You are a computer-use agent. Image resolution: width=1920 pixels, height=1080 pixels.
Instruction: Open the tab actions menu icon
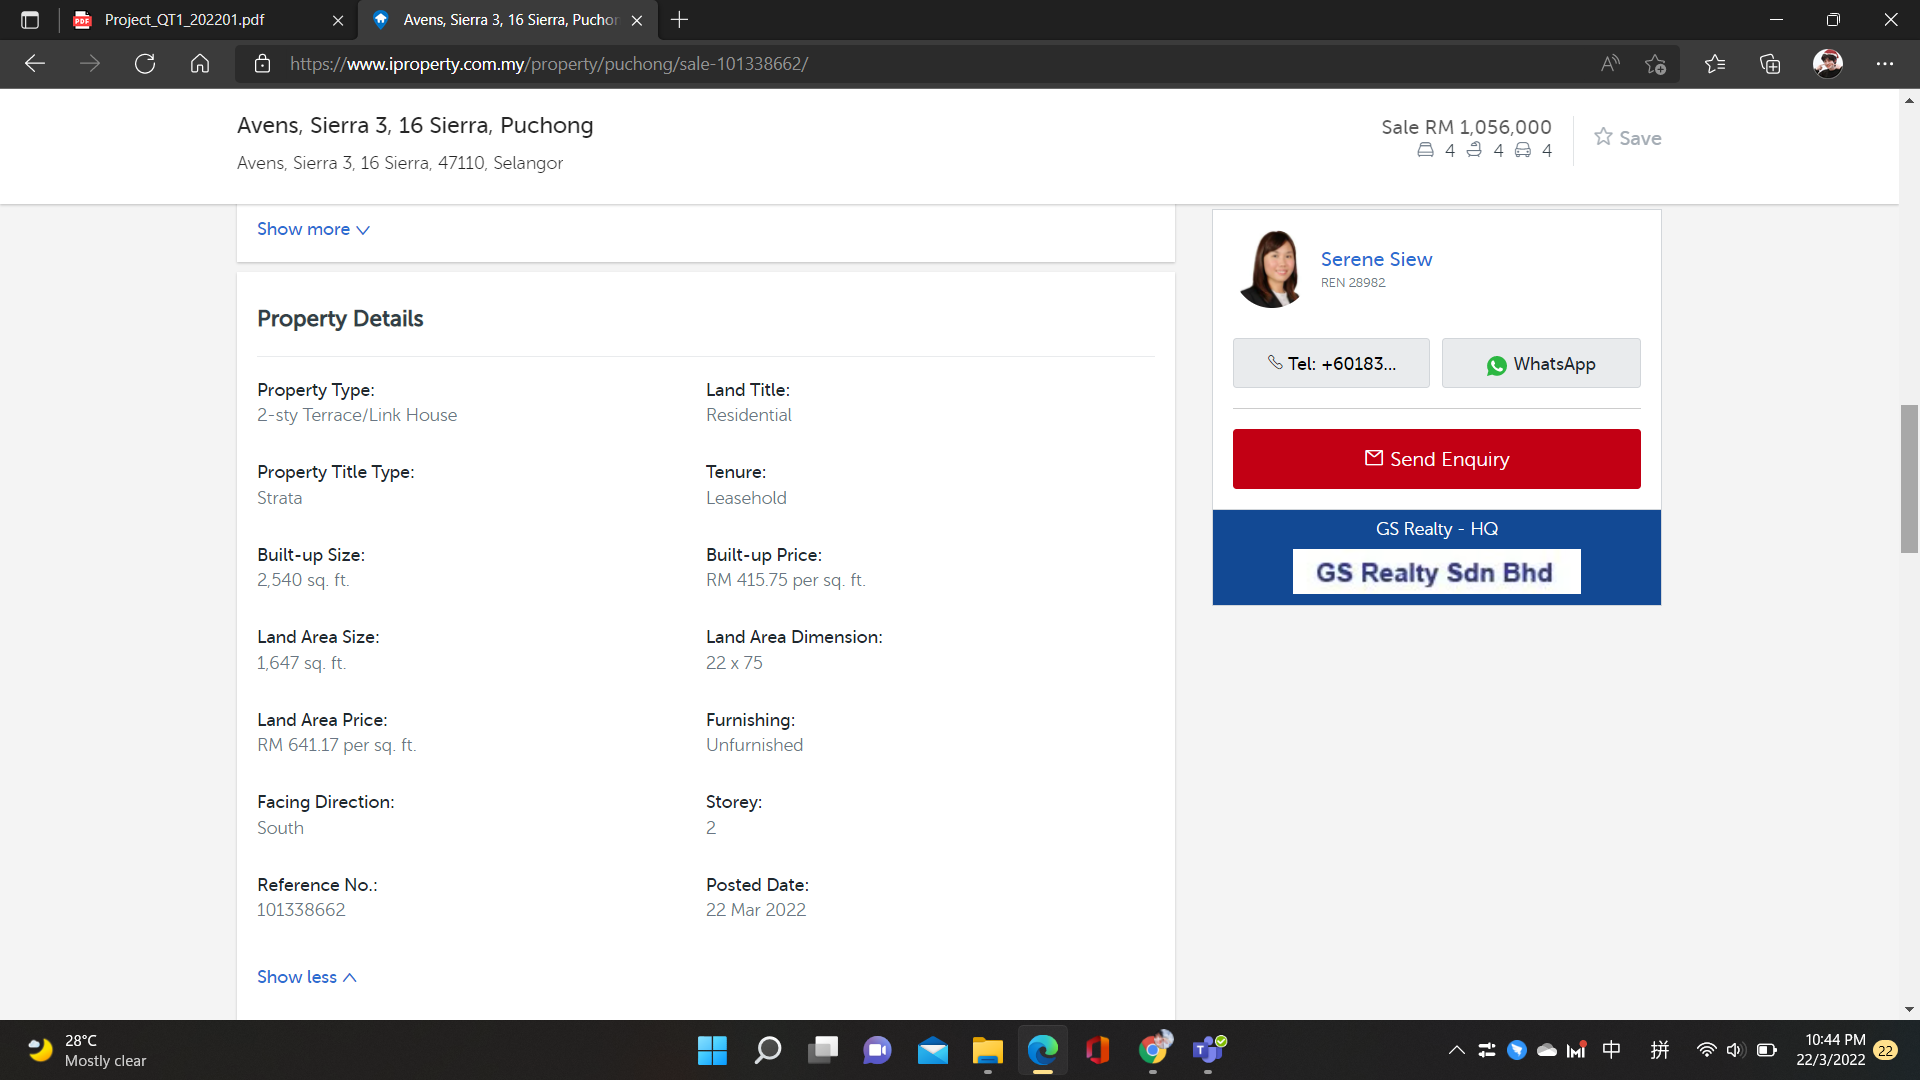tap(30, 20)
